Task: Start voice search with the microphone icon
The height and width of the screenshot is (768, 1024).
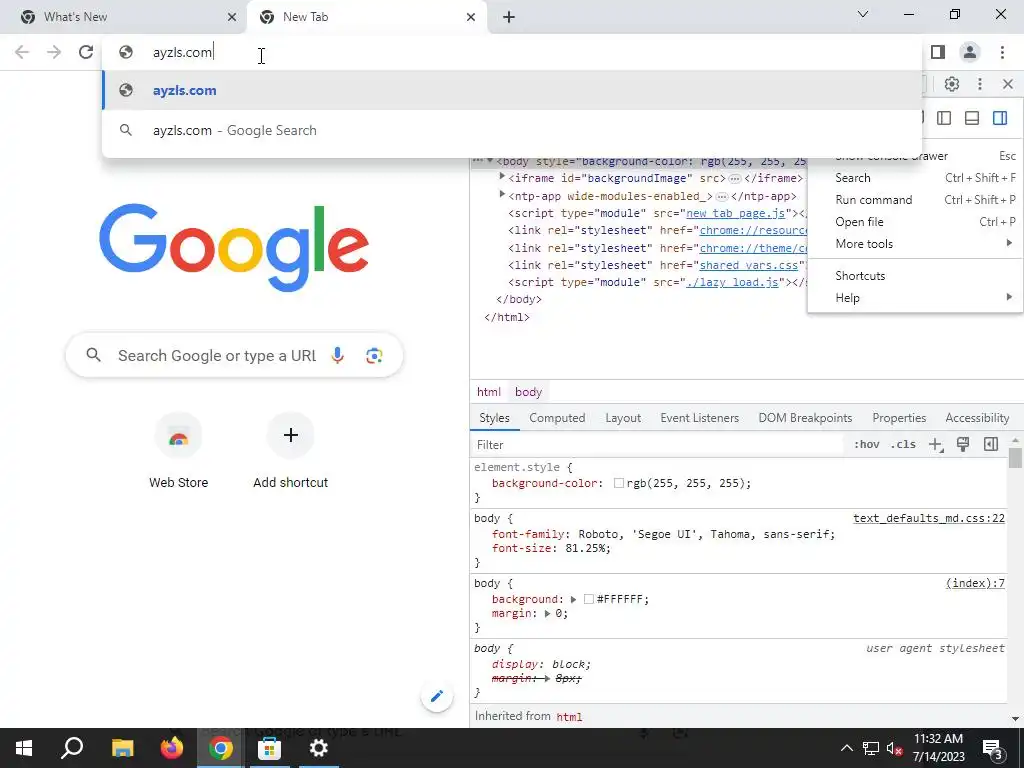Action: tap(338, 355)
